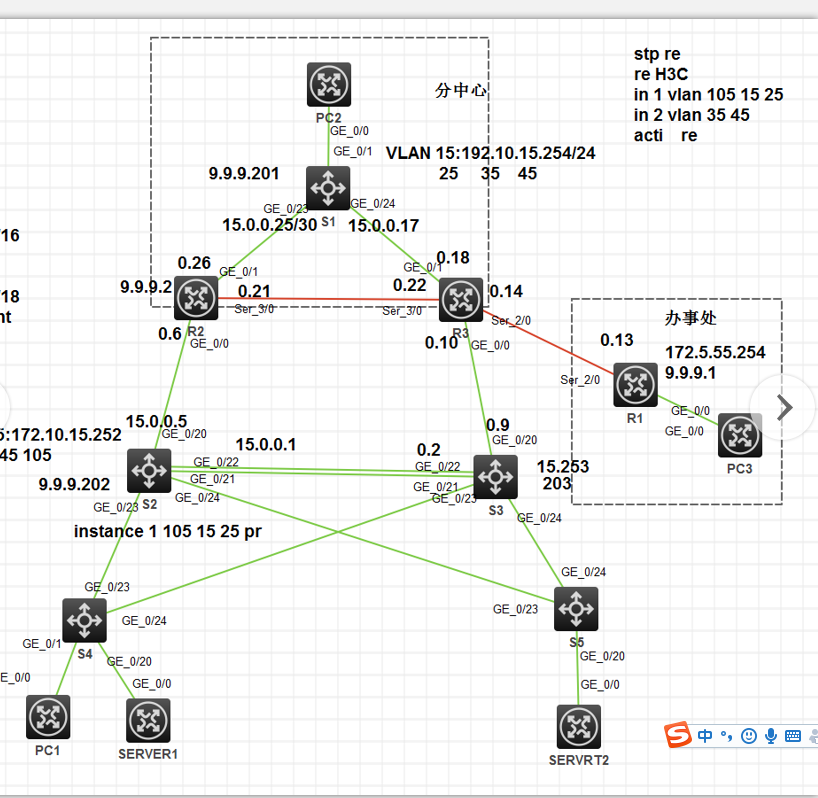Select router R3 icon
Viewport: 818px width, 798px height.
(461, 300)
